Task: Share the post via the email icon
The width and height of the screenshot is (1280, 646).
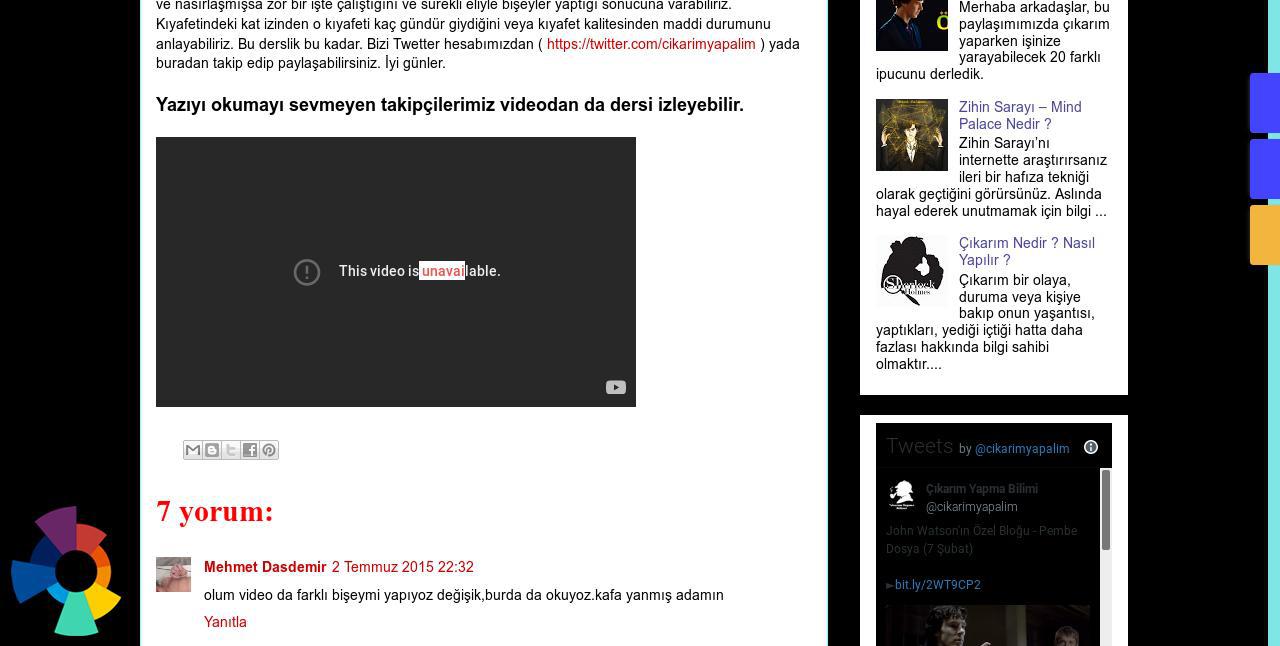Action: 193,450
